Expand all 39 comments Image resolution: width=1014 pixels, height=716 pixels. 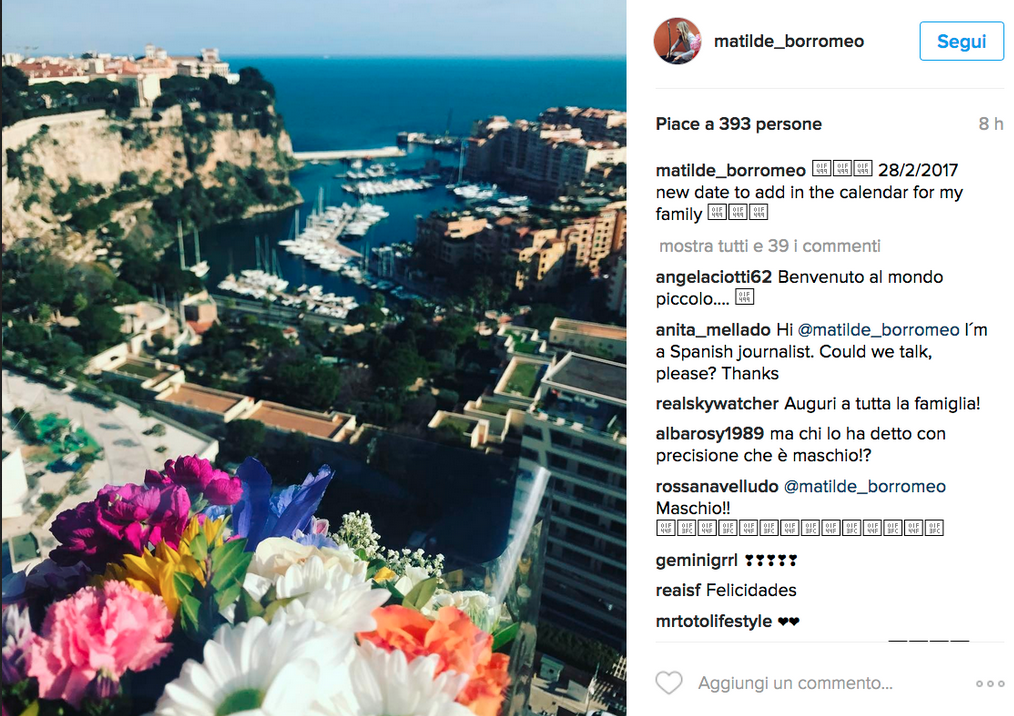(x=769, y=246)
